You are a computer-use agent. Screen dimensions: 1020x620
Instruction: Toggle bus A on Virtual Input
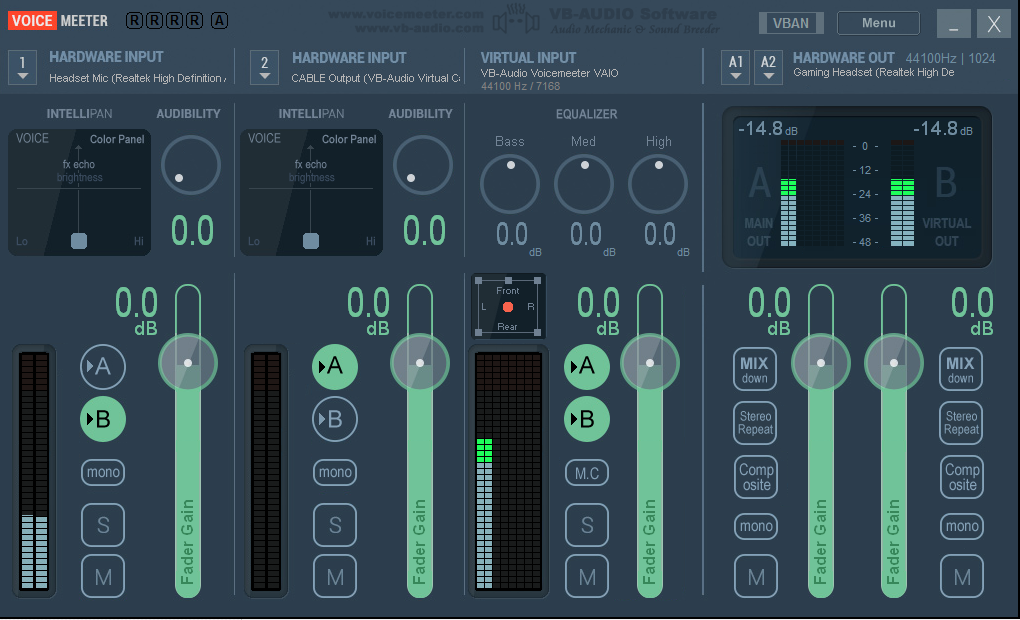tap(586, 366)
